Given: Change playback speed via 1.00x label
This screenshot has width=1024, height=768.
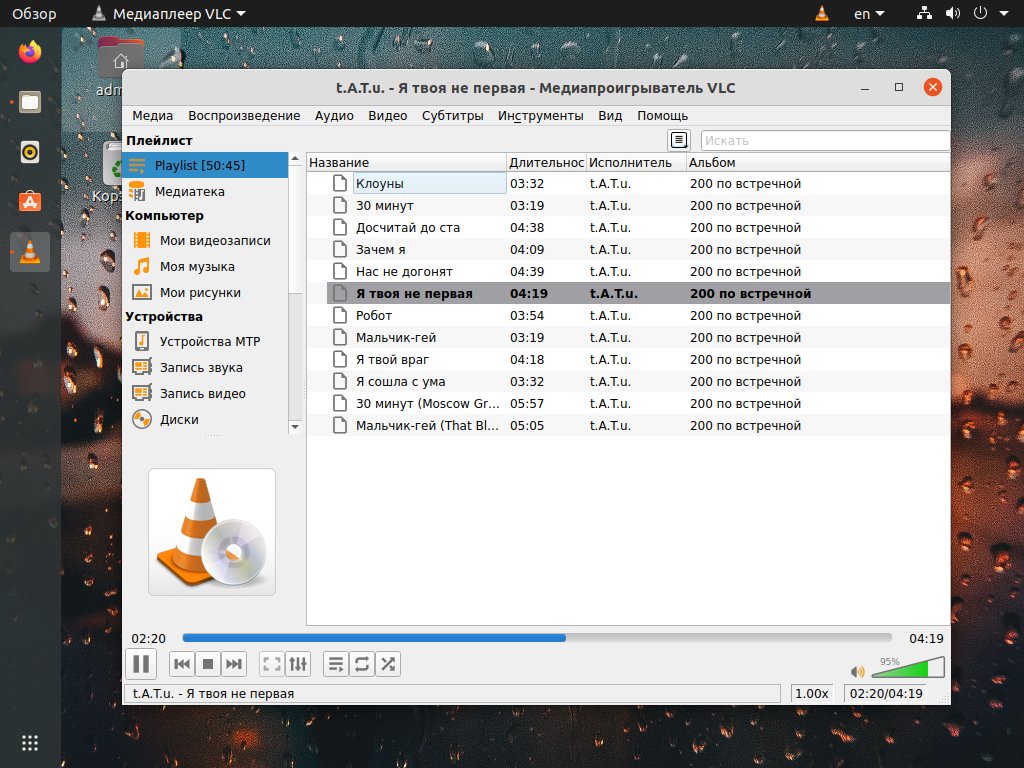Looking at the screenshot, I should point(811,694).
